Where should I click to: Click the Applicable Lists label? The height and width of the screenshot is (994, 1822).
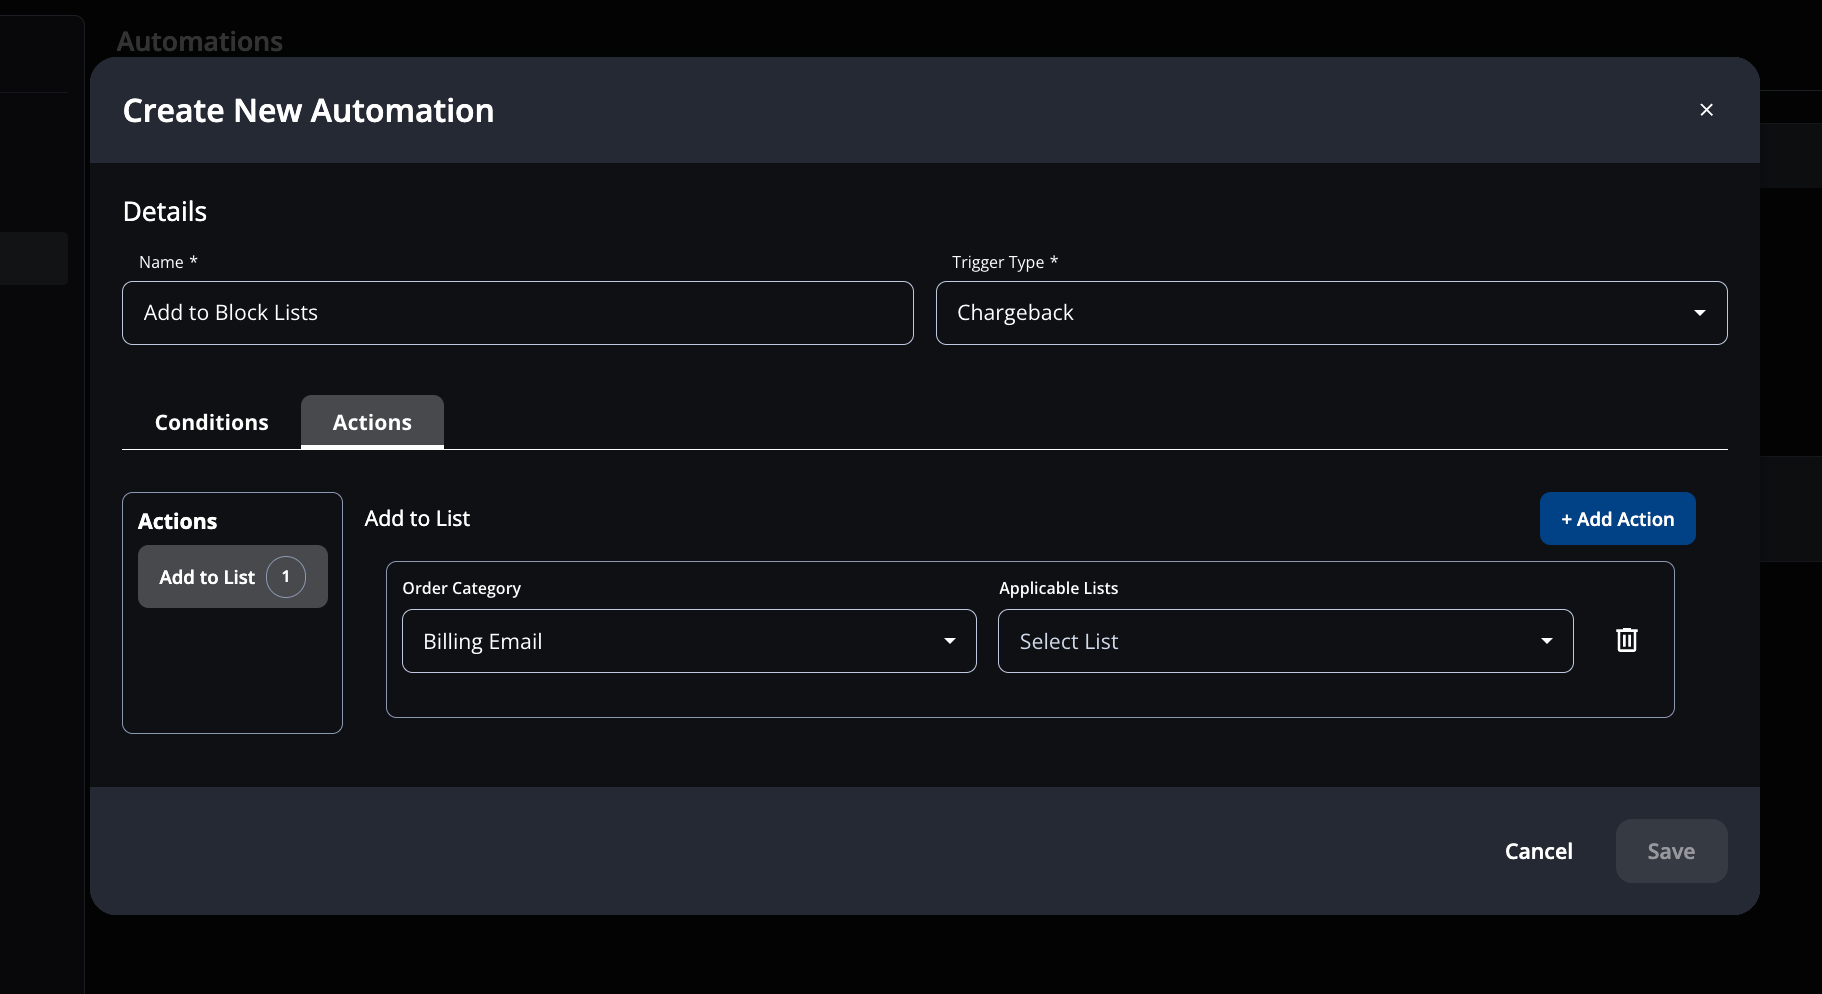(1058, 588)
